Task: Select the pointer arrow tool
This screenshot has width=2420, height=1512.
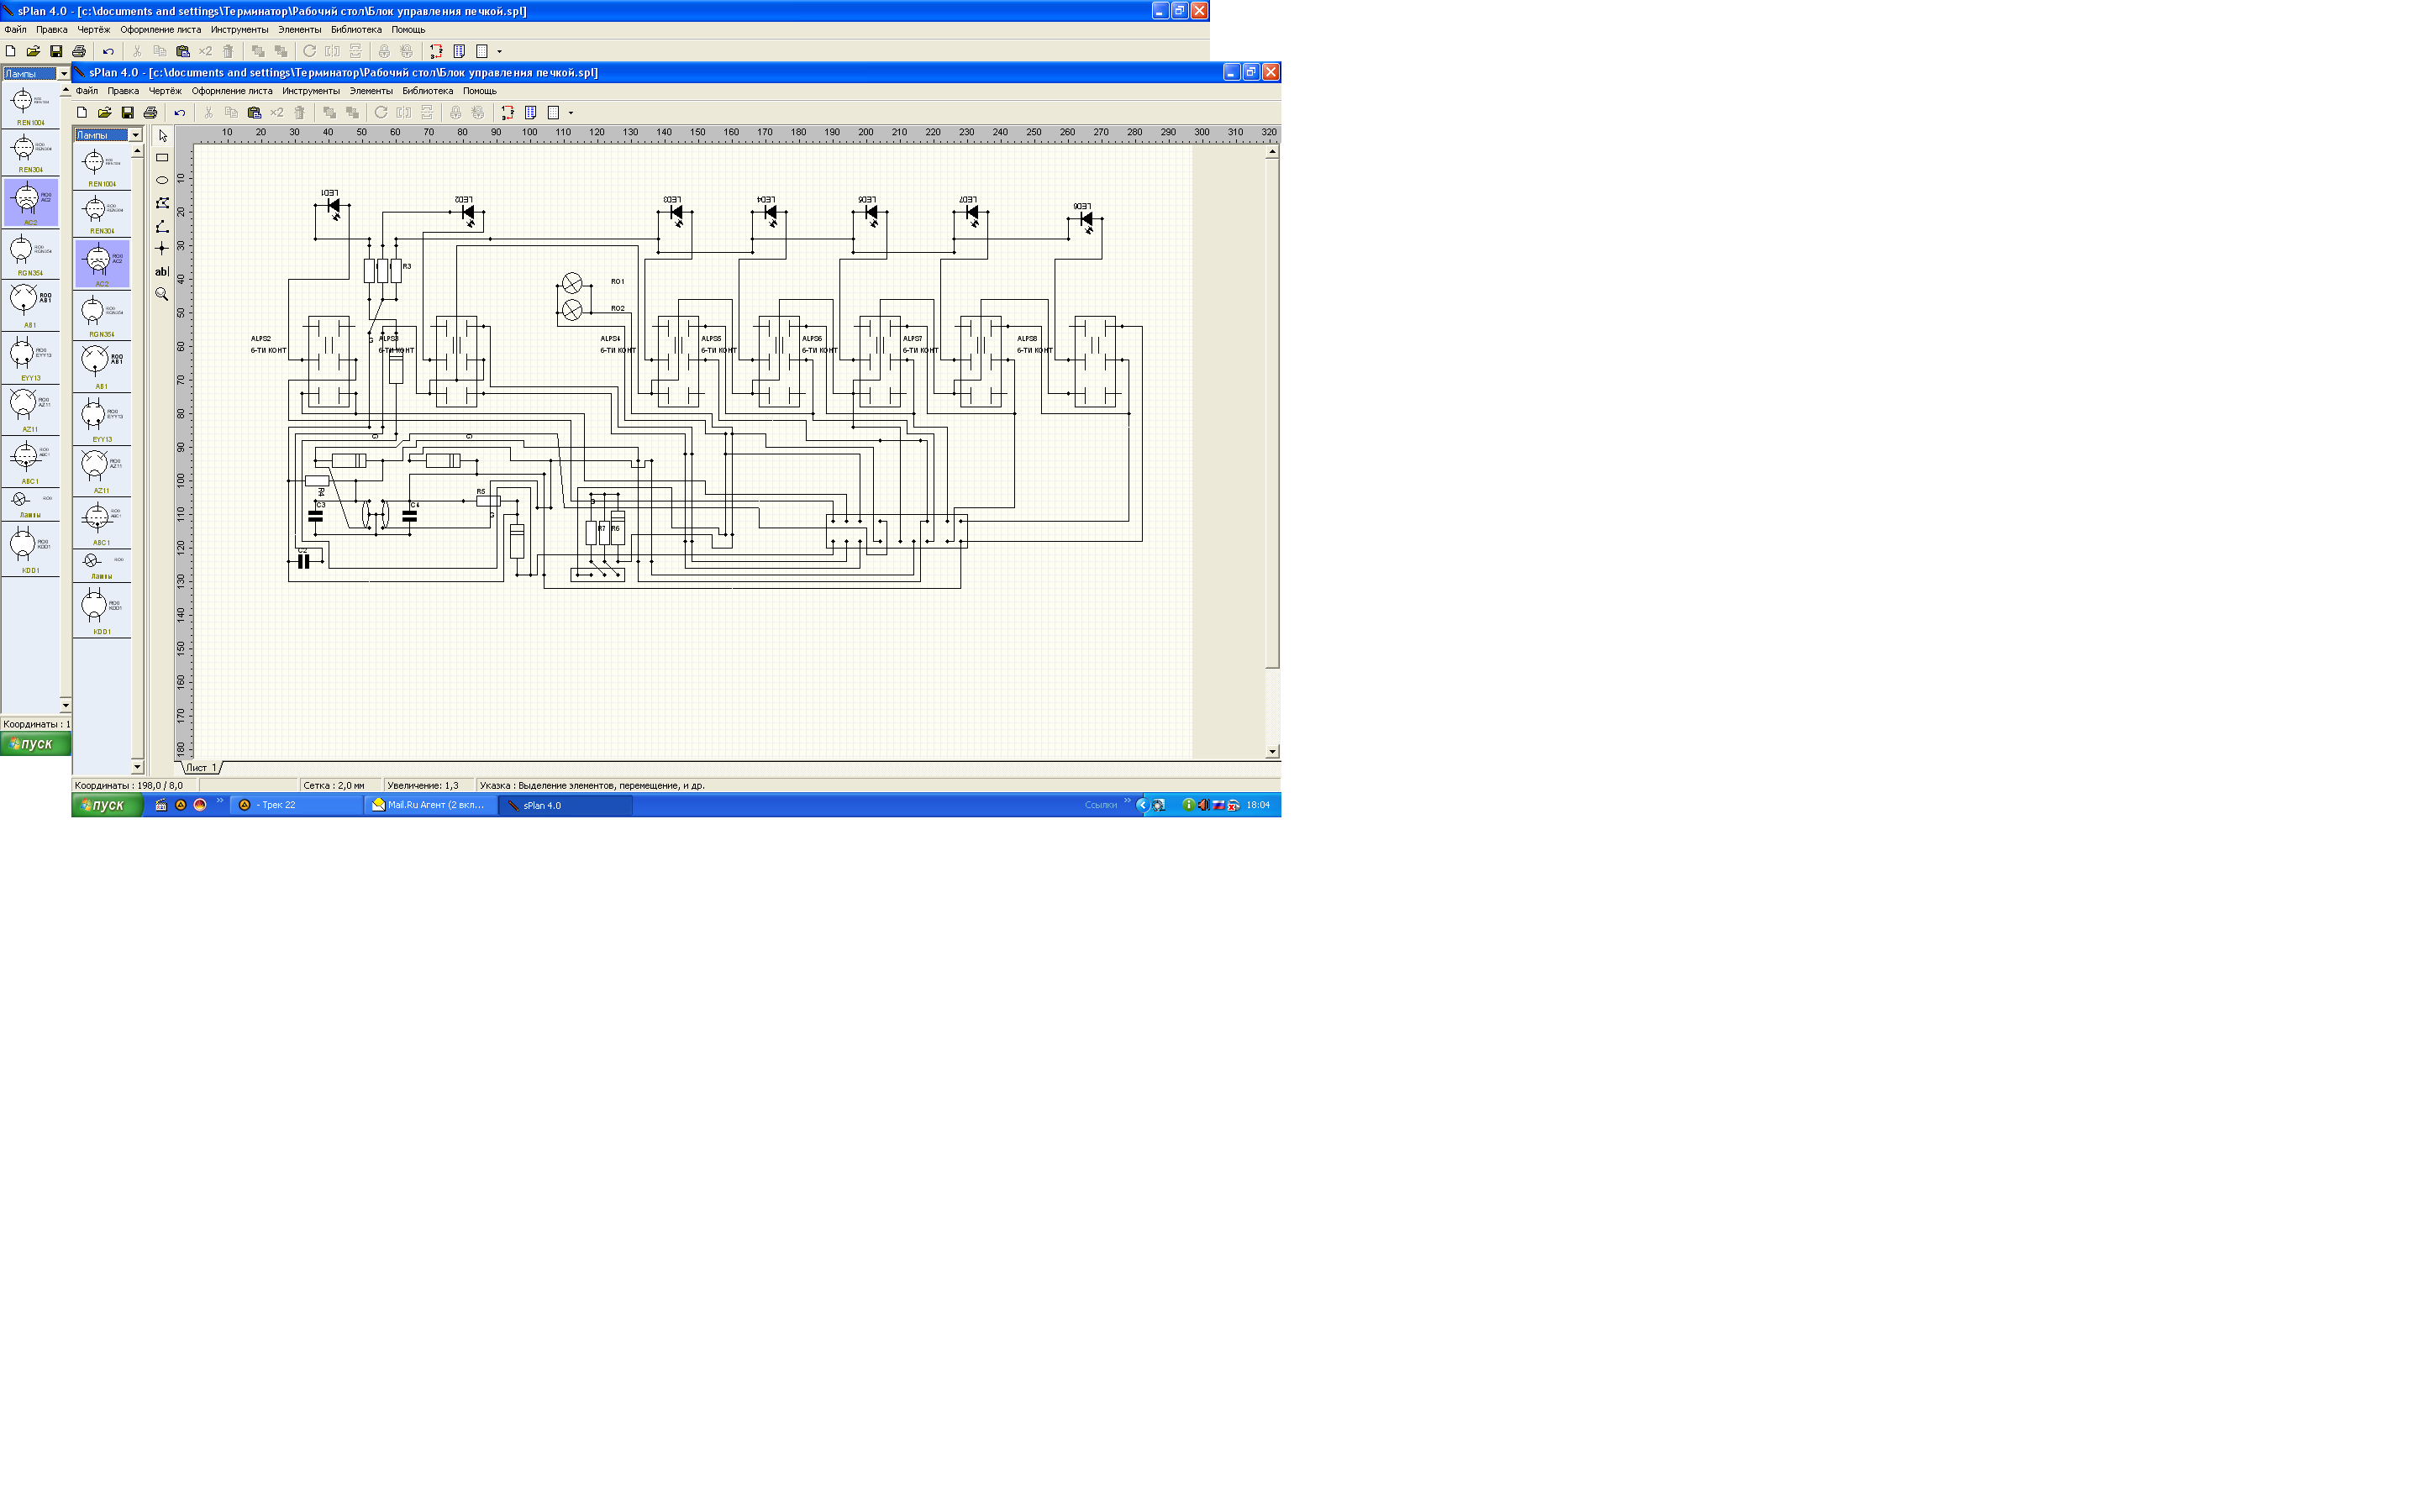Action: pos(163,136)
